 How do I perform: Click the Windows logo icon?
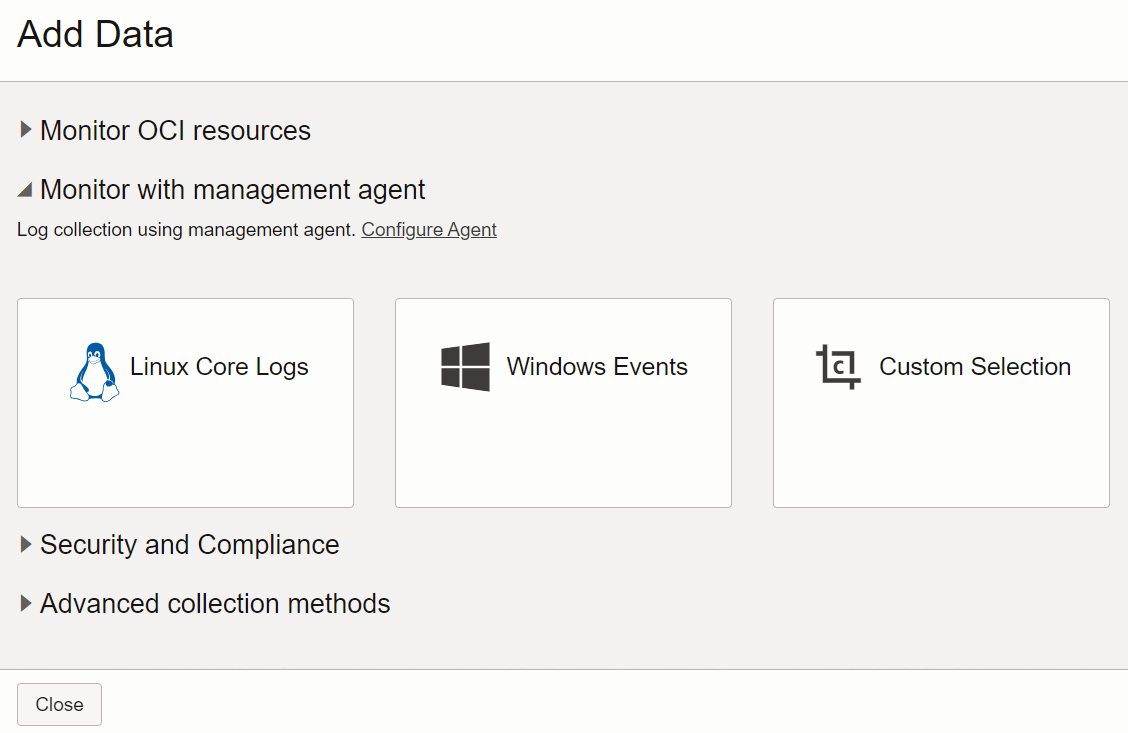(465, 367)
